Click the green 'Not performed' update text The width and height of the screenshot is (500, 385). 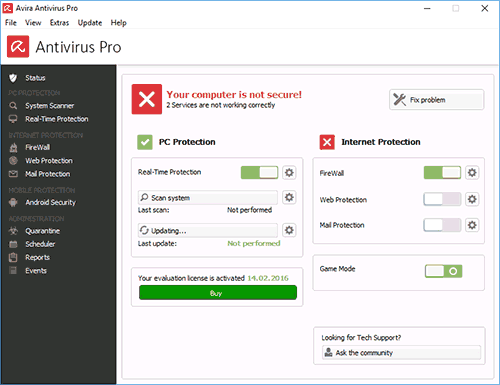coord(254,243)
